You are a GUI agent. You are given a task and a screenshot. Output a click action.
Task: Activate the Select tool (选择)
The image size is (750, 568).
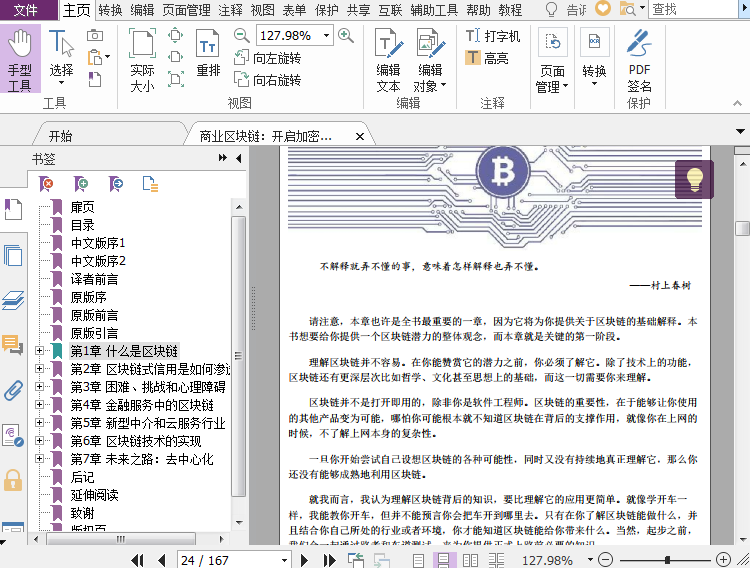(x=61, y=58)
